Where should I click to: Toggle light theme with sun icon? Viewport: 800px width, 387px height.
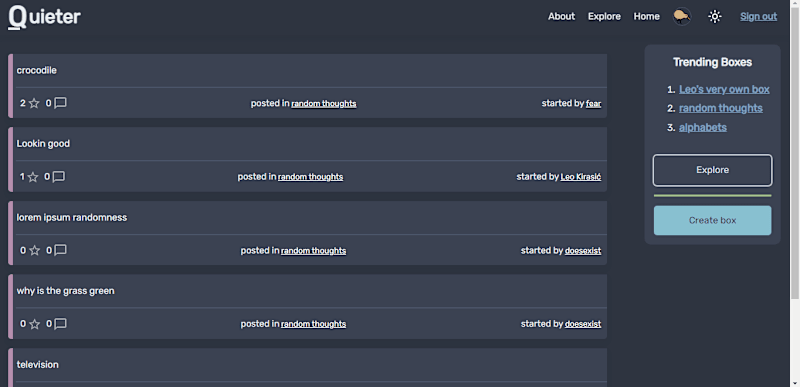tap(715, 17)
